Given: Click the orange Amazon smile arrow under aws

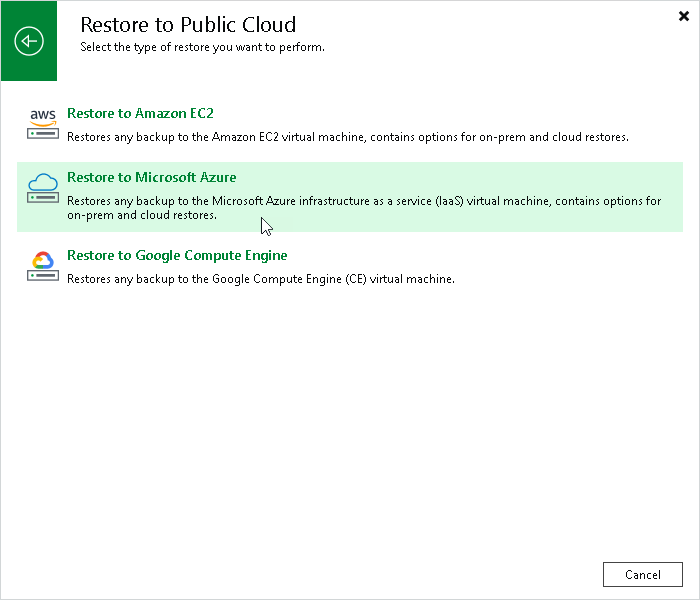Looking at the screenshot, I should point(43,123).
